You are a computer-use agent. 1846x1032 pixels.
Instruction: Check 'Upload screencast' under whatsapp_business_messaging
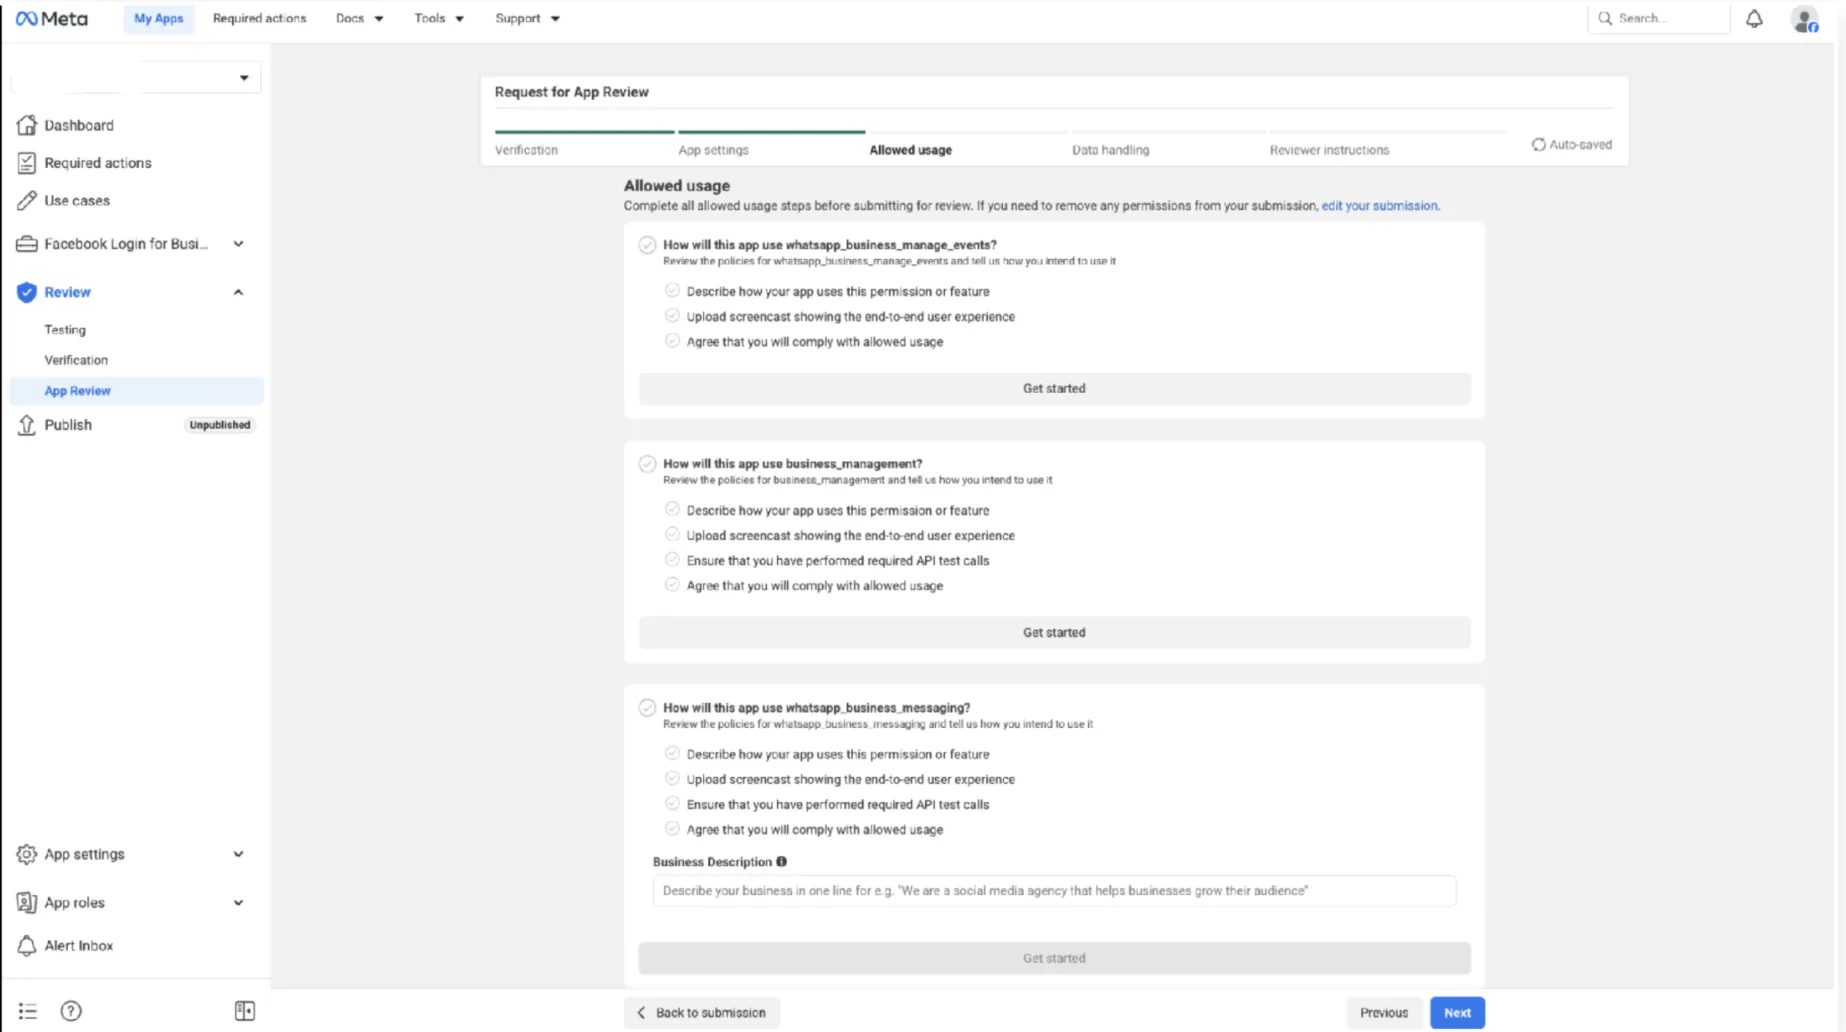point(672,779)
